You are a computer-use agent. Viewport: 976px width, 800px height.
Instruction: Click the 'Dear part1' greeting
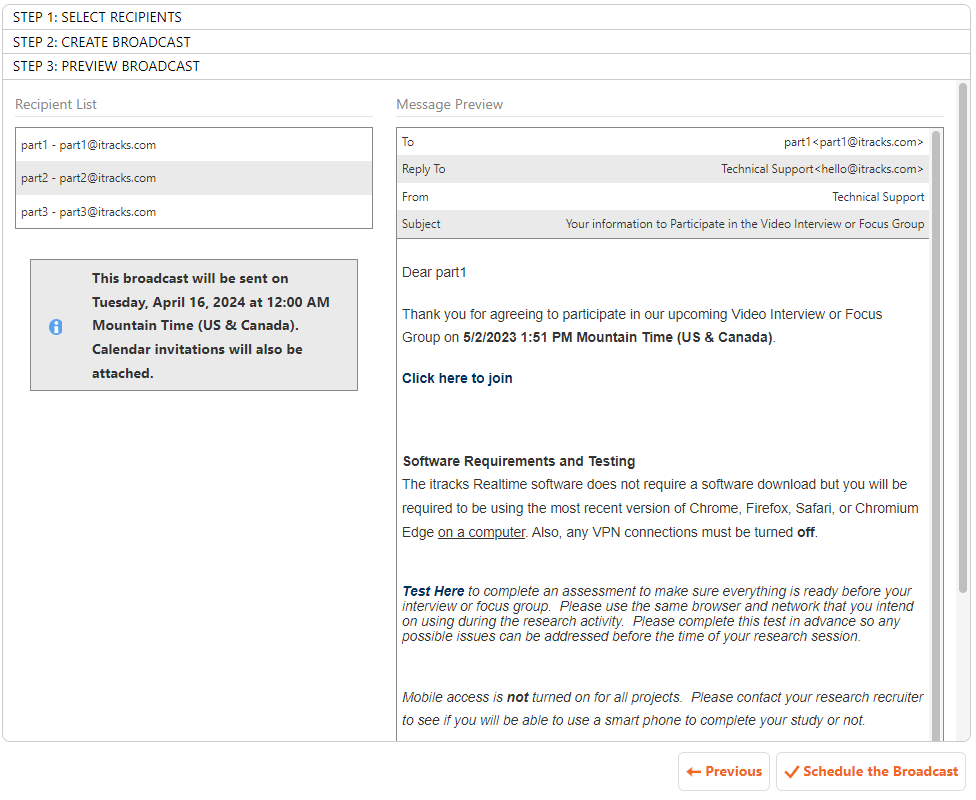434,273
